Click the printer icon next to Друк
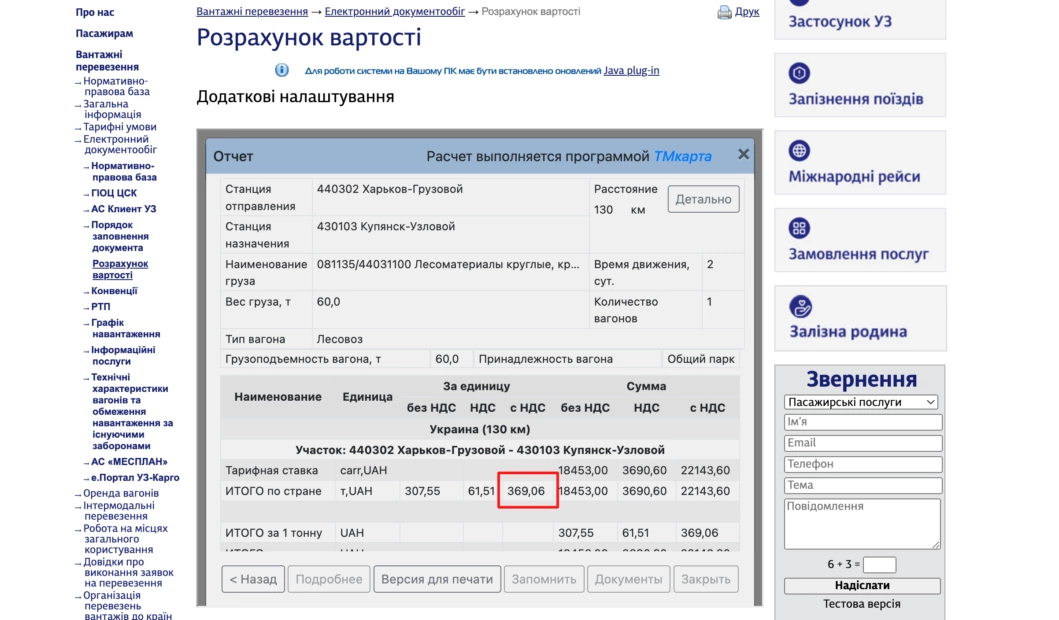This screenshot has width=1059, height=620. 724,12
